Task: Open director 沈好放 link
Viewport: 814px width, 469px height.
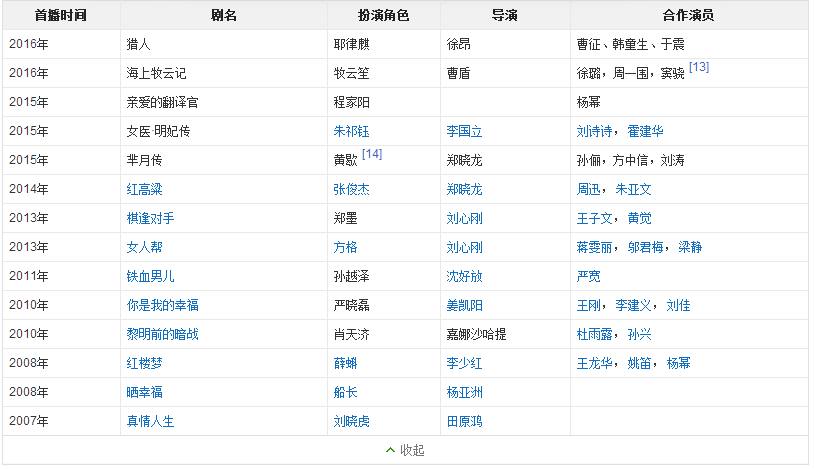Action: click(465, 277)
